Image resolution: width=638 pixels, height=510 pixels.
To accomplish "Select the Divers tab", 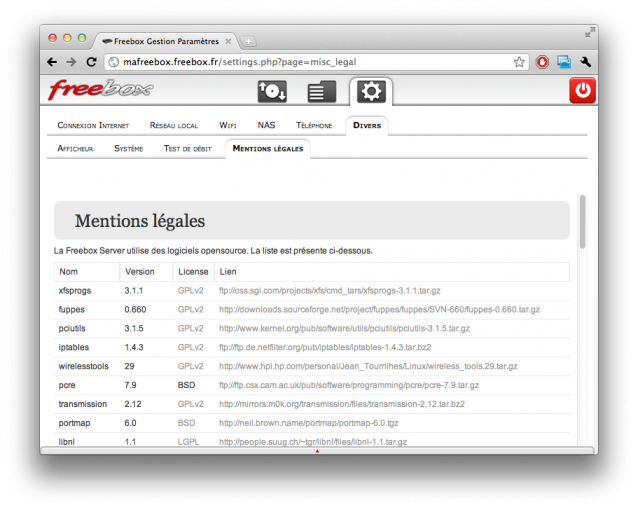I will coord(367,125).
